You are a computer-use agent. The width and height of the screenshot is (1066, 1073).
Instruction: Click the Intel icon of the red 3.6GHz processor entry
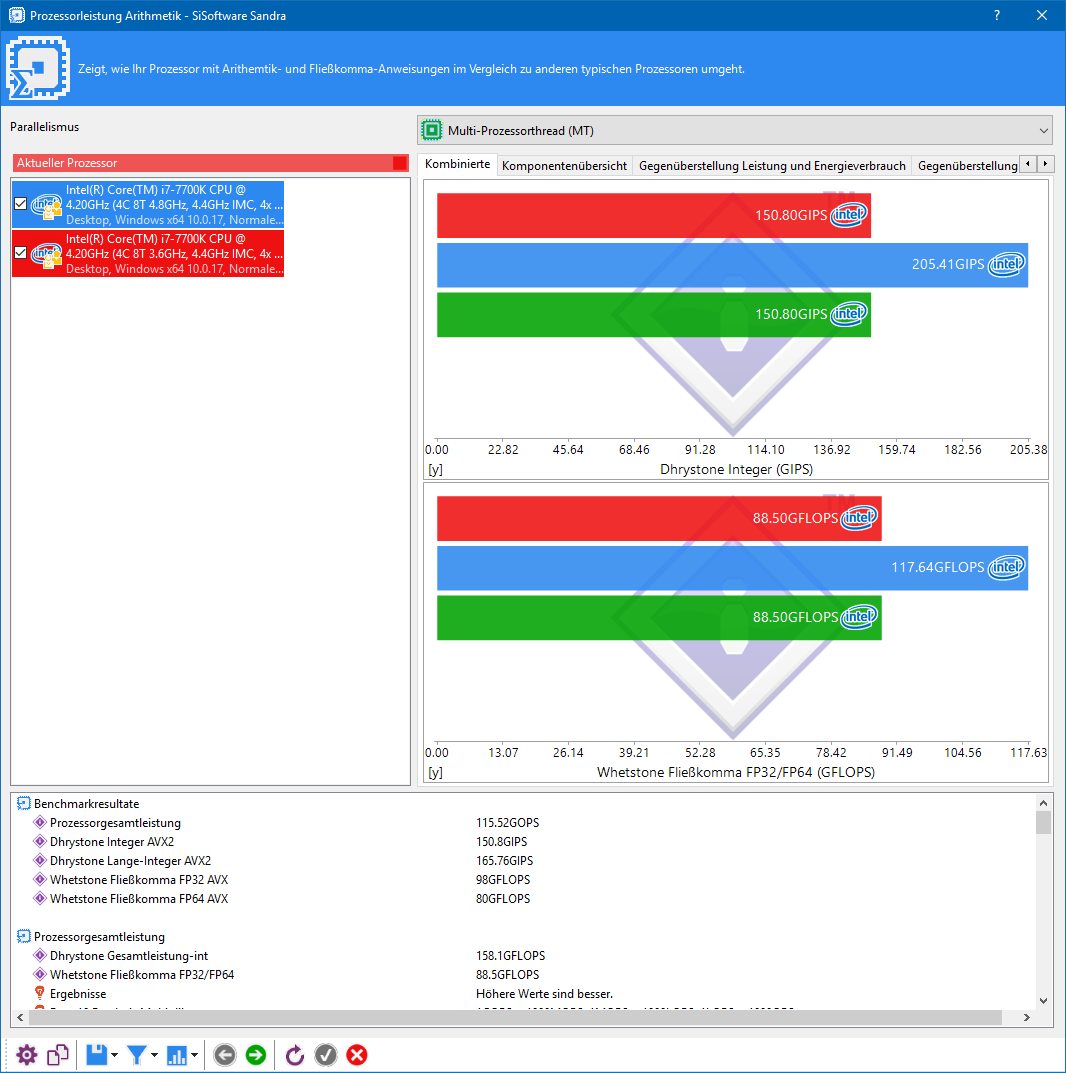[46, 255]
